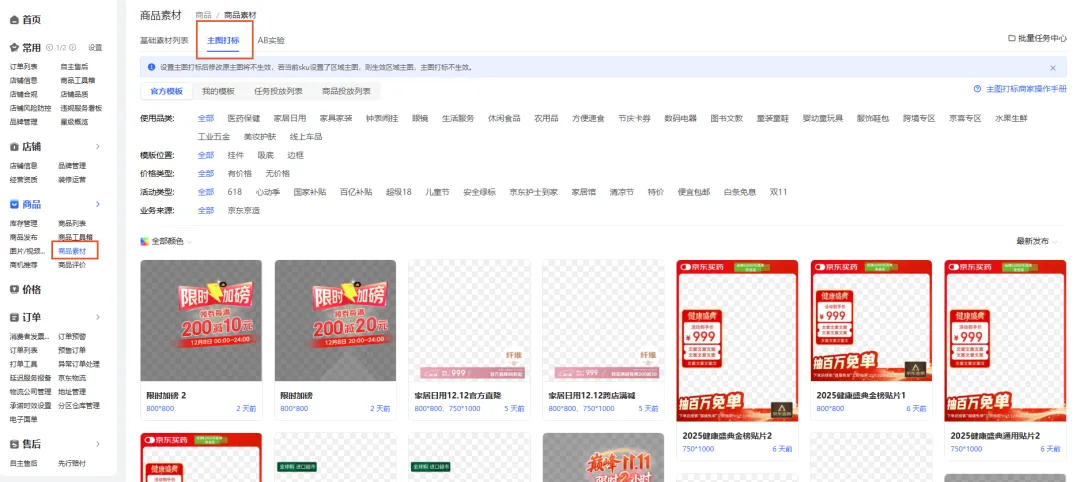Switch to AB实验 tab
The height and width of the screenshot is (482, 1080).
click(271, 41)
